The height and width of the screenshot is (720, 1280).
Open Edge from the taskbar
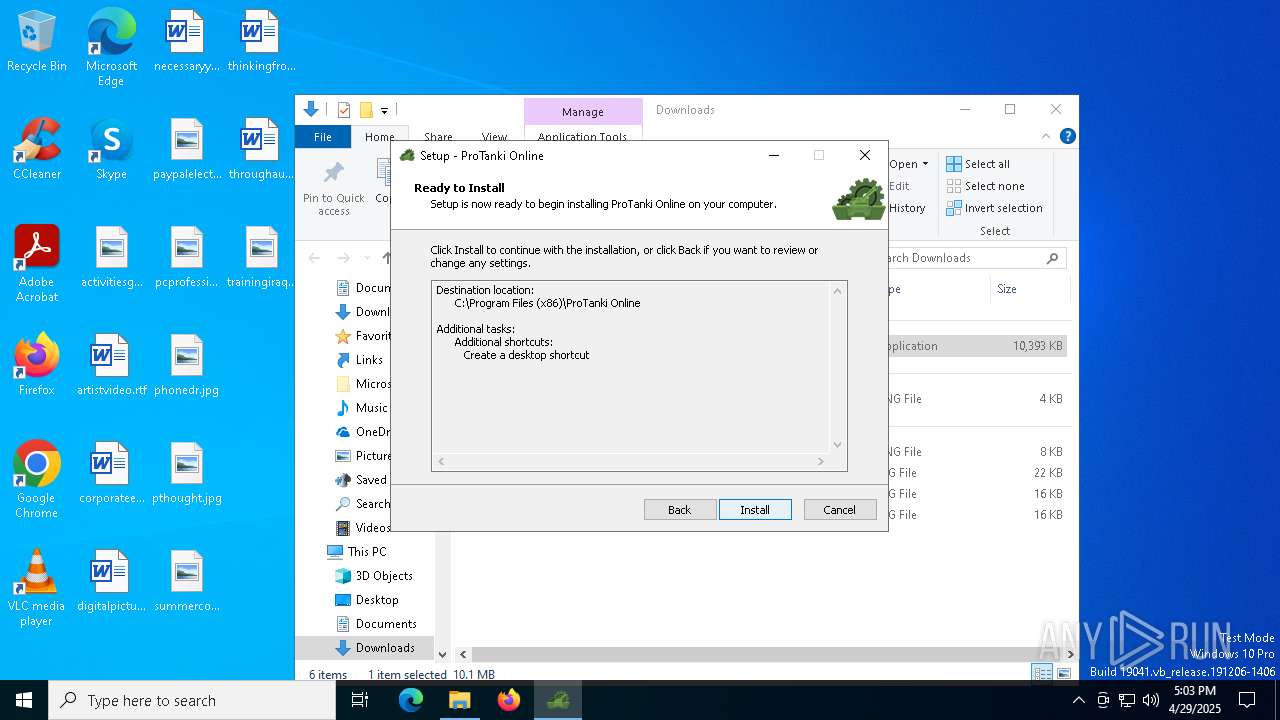[411, 700]
